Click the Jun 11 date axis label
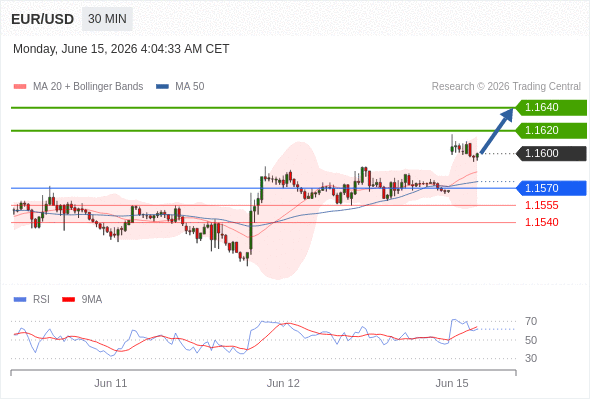The width and height of the screenshot is (590, 400). click(x=111, y=383)
